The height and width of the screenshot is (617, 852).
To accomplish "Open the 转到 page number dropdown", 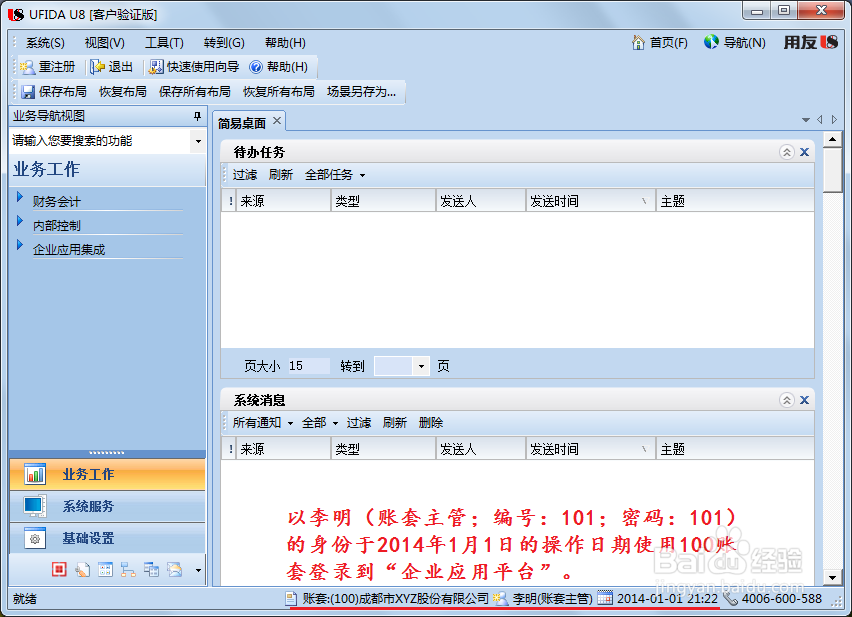I will 421,366.
